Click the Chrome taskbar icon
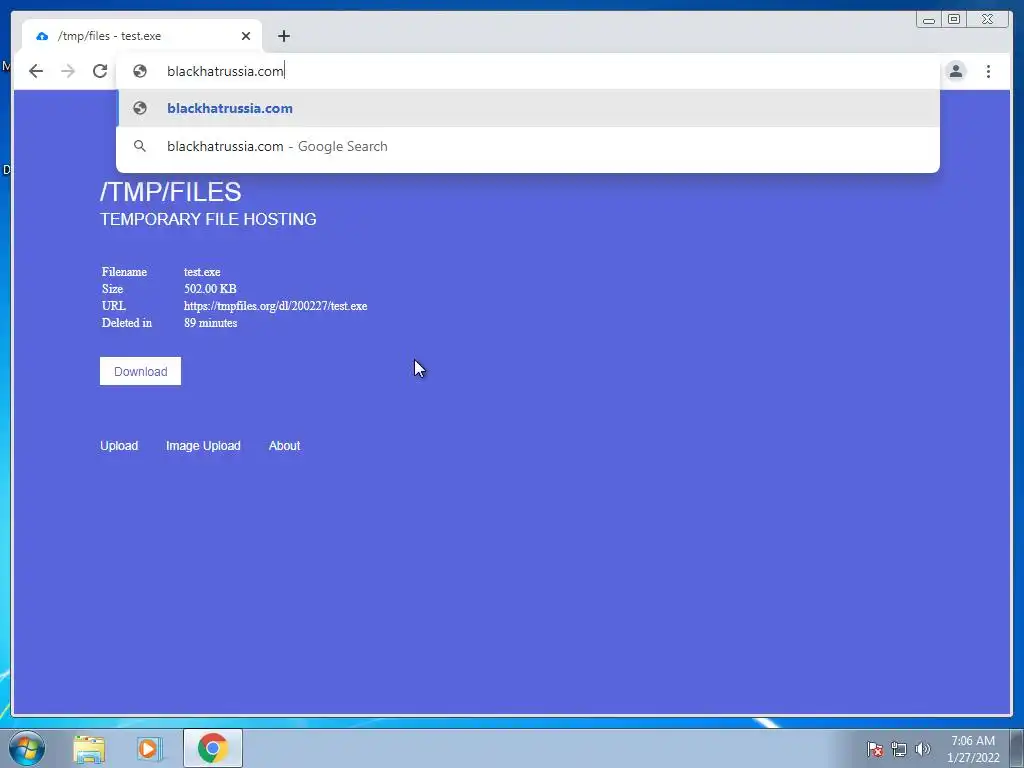The image size is (1024, 768). coord(213,748)
